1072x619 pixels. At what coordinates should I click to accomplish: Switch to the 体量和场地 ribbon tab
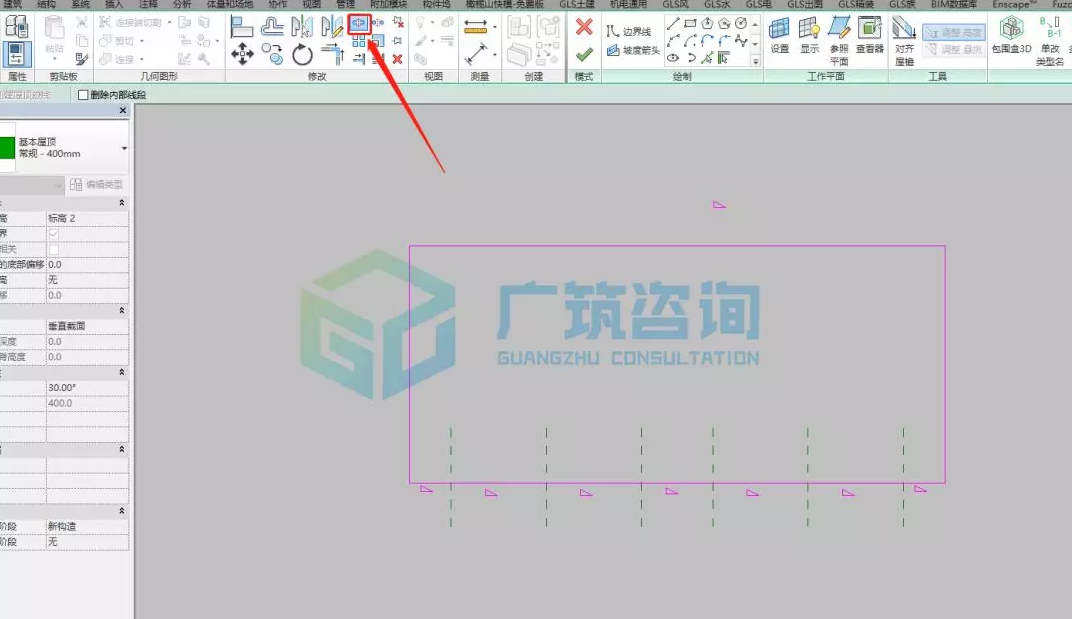coord(229,4)
